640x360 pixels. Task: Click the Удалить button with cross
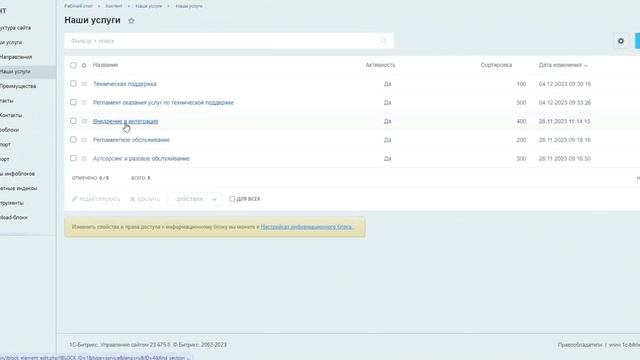coord(145,199)
